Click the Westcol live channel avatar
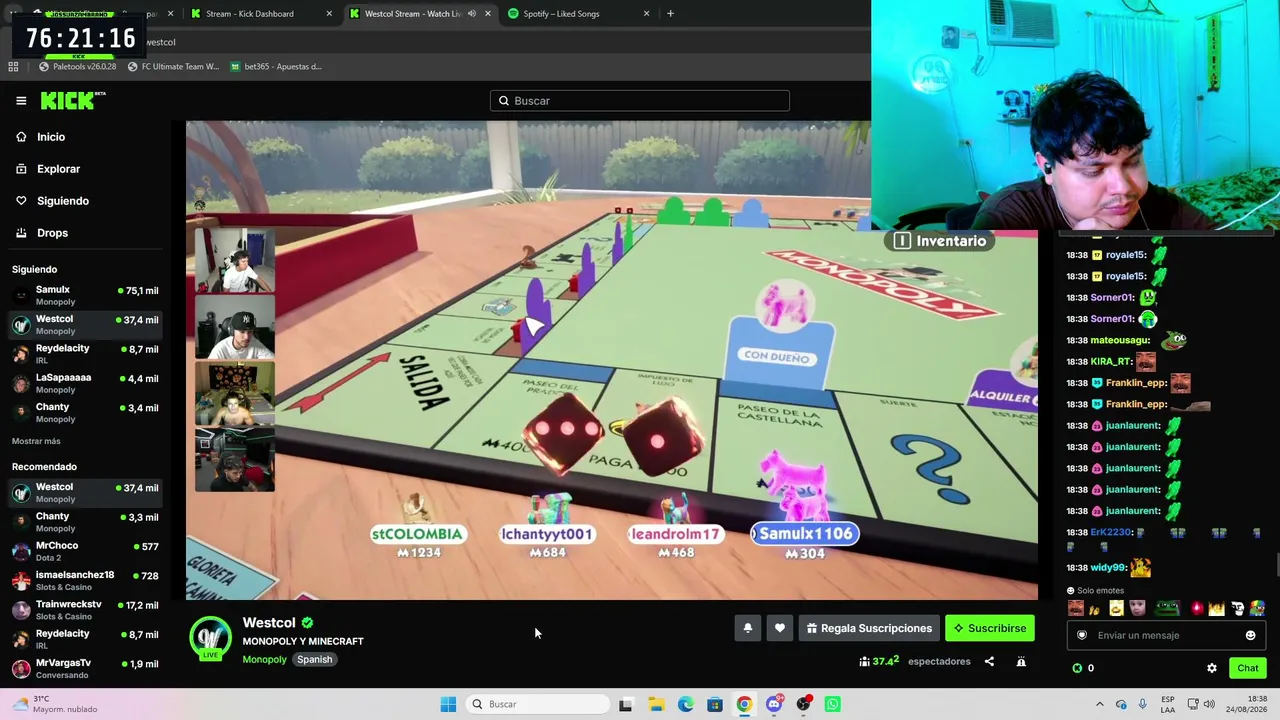 211,638
